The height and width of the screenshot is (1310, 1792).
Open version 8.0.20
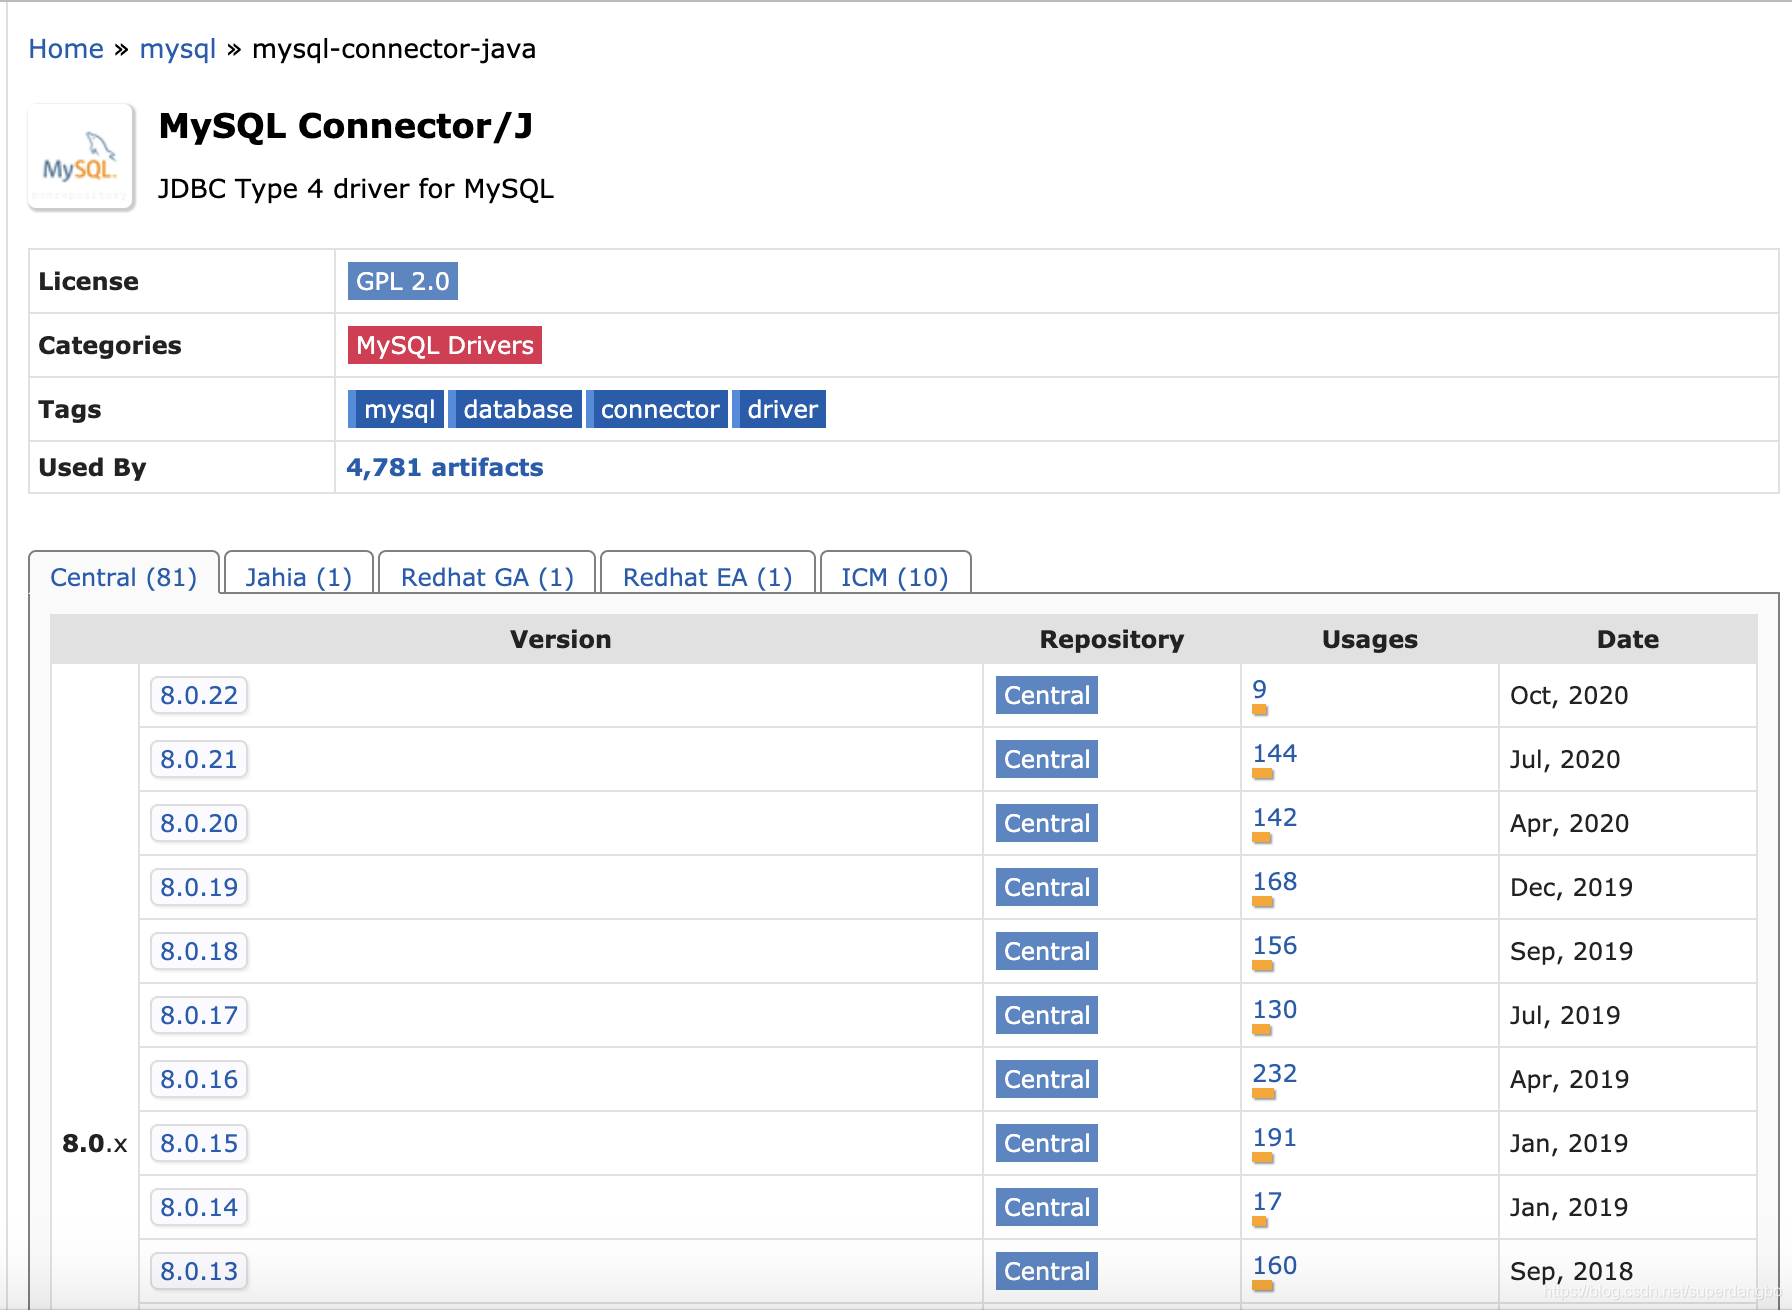(199, 823)
